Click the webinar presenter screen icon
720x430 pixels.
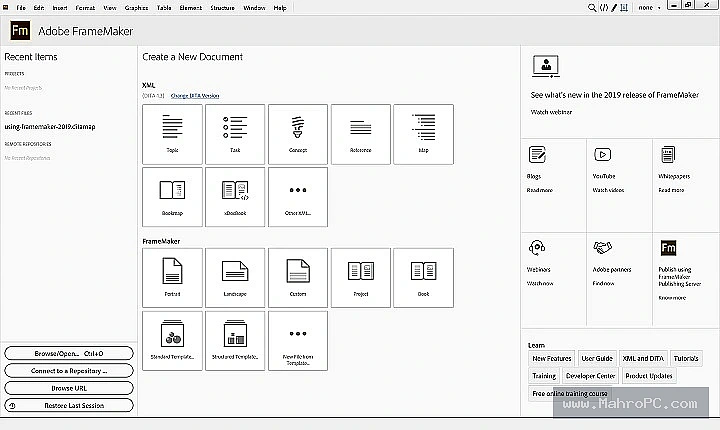pyautogui.click(x=546, y=66)
